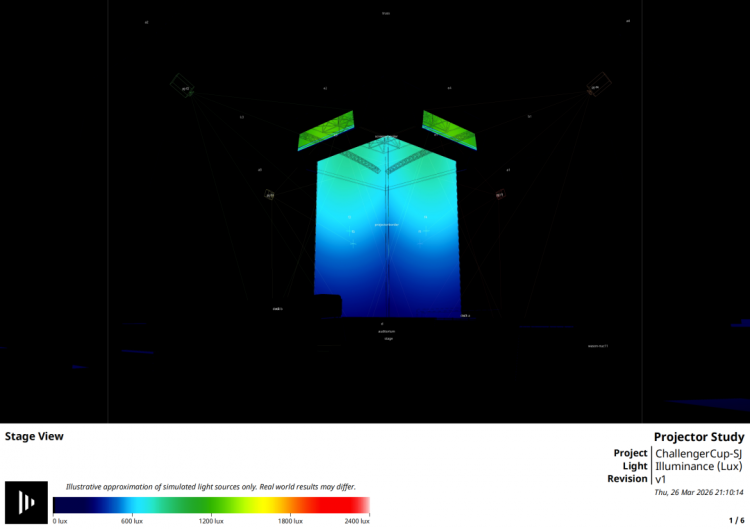Click the 'Light' field label

pos(635,466)
